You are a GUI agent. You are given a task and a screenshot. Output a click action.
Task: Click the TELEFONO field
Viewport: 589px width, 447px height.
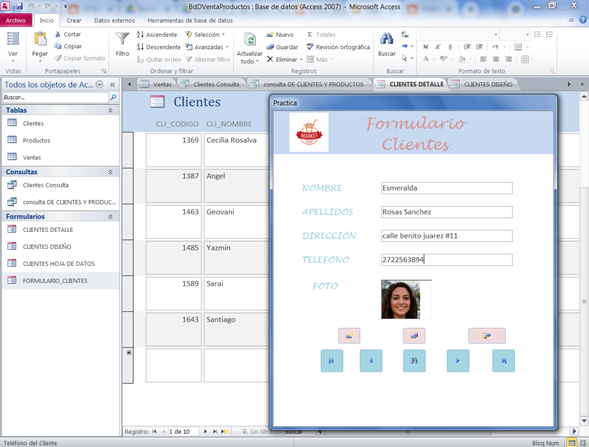(x=447, y=260)
